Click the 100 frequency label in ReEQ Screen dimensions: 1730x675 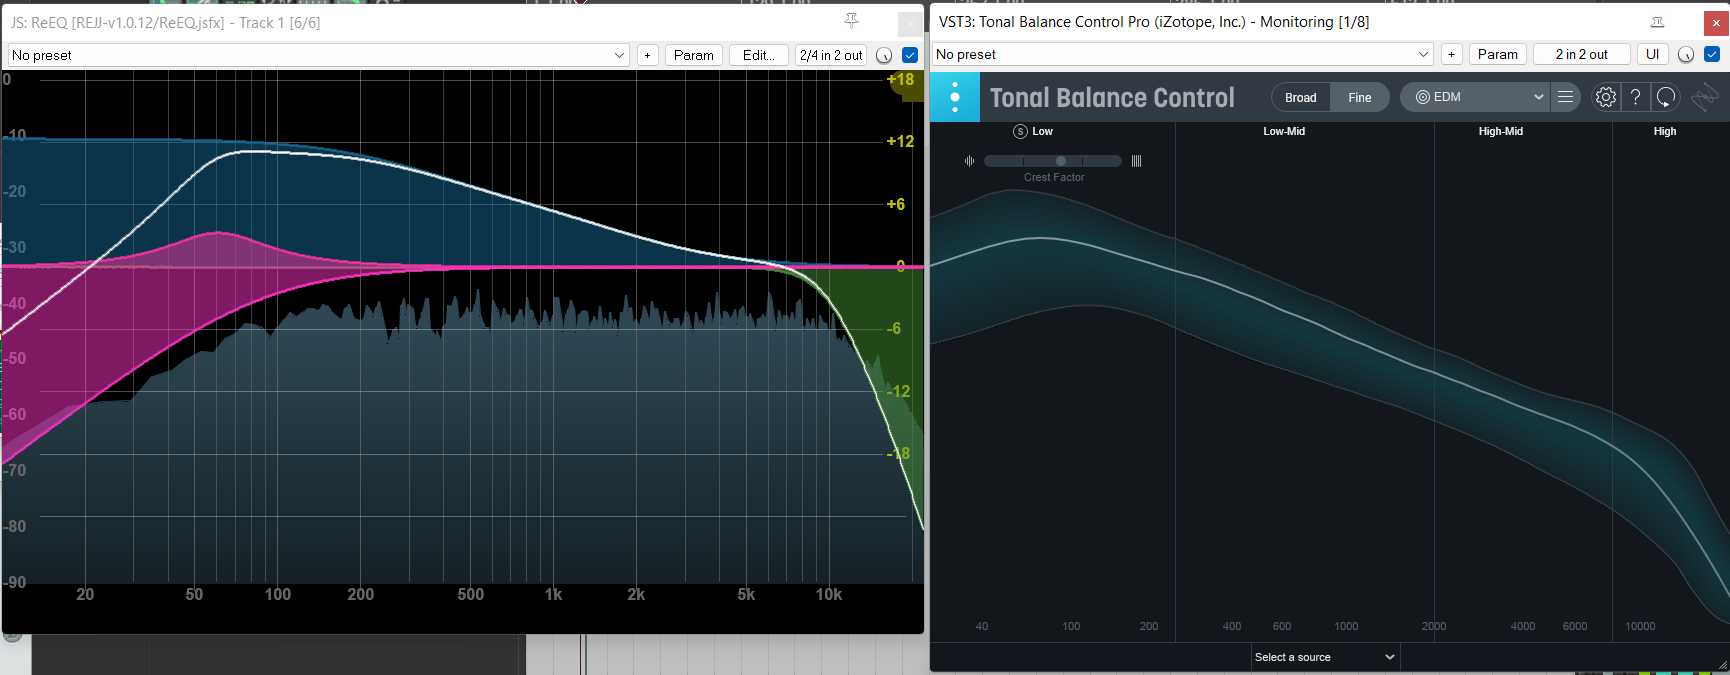click(x=278, y=594)
